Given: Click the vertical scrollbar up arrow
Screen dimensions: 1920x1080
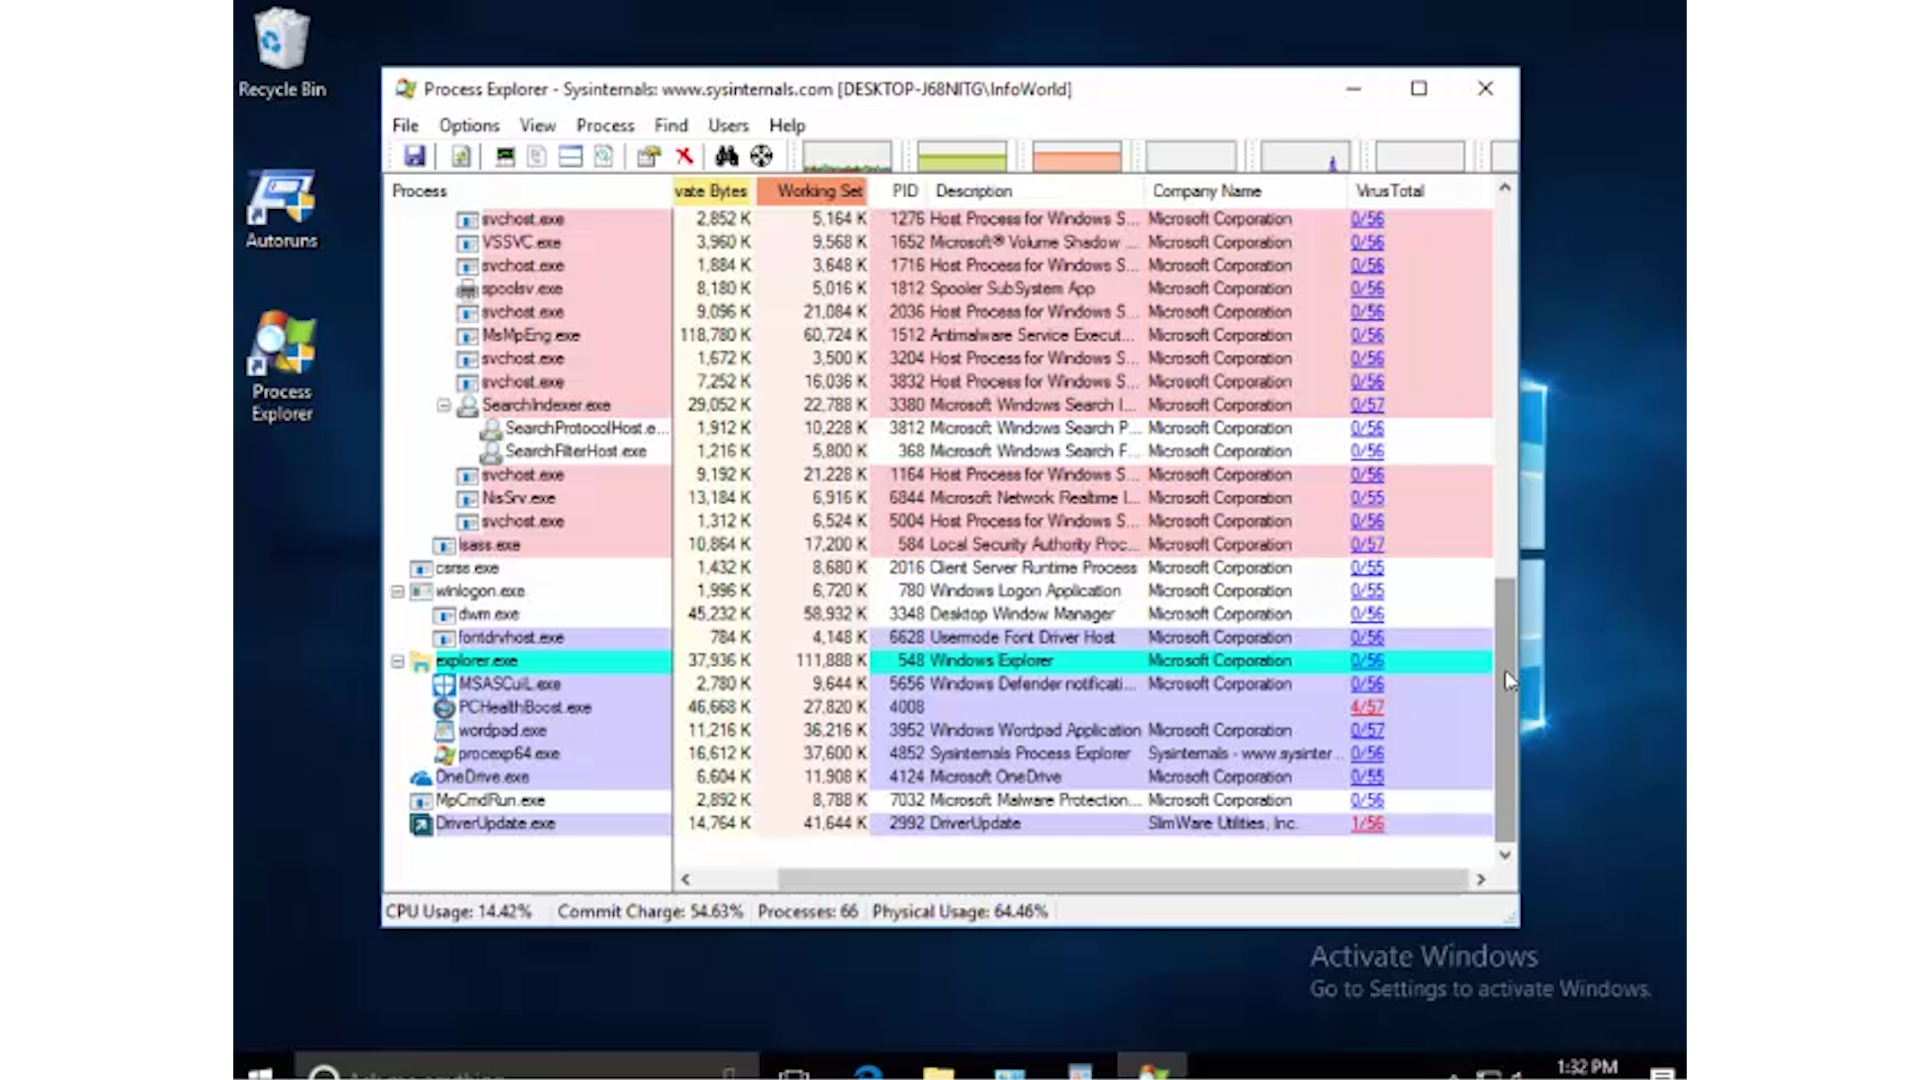Looking at the screenshot, I should [x=1505, y=188].
